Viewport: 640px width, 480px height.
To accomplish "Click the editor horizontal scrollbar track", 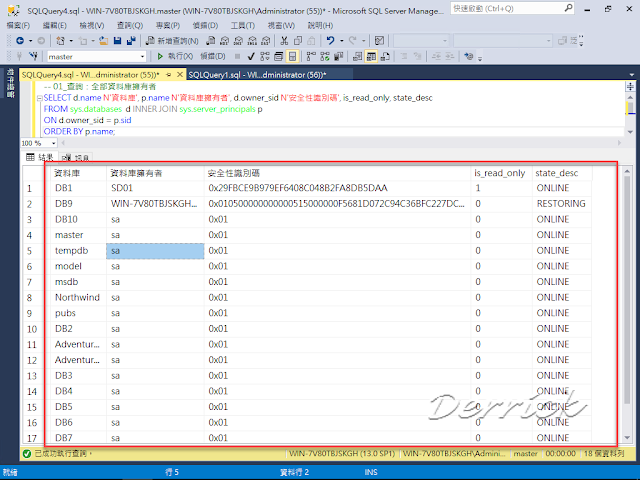I will [341, 143].
